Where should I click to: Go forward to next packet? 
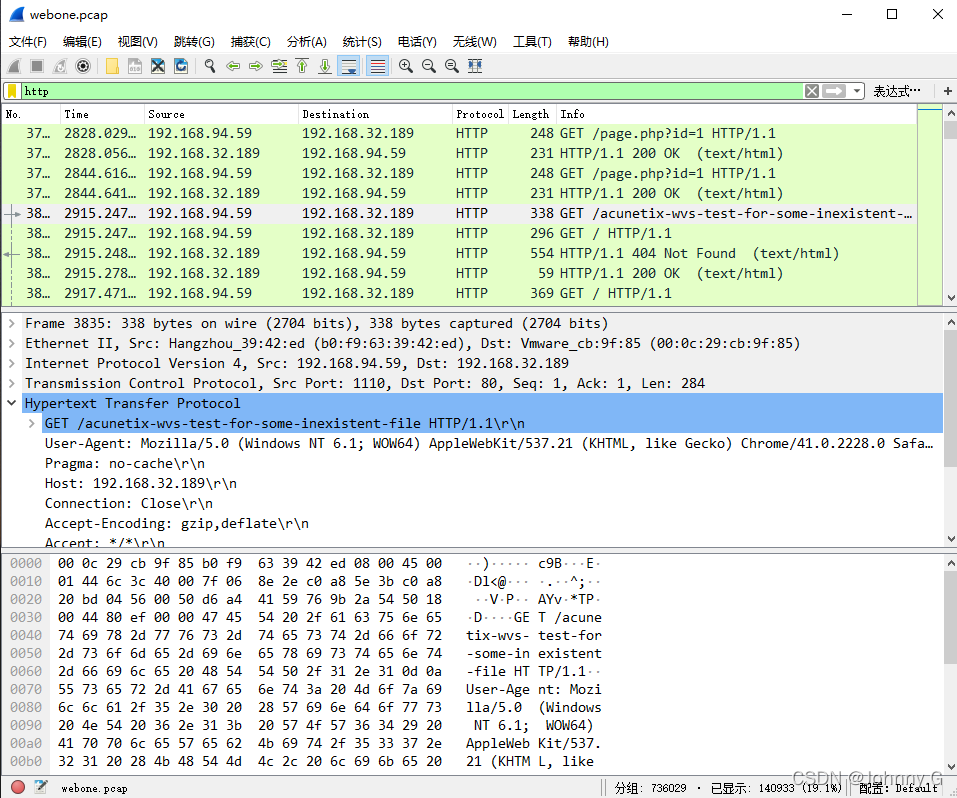(x=256, y=66)
